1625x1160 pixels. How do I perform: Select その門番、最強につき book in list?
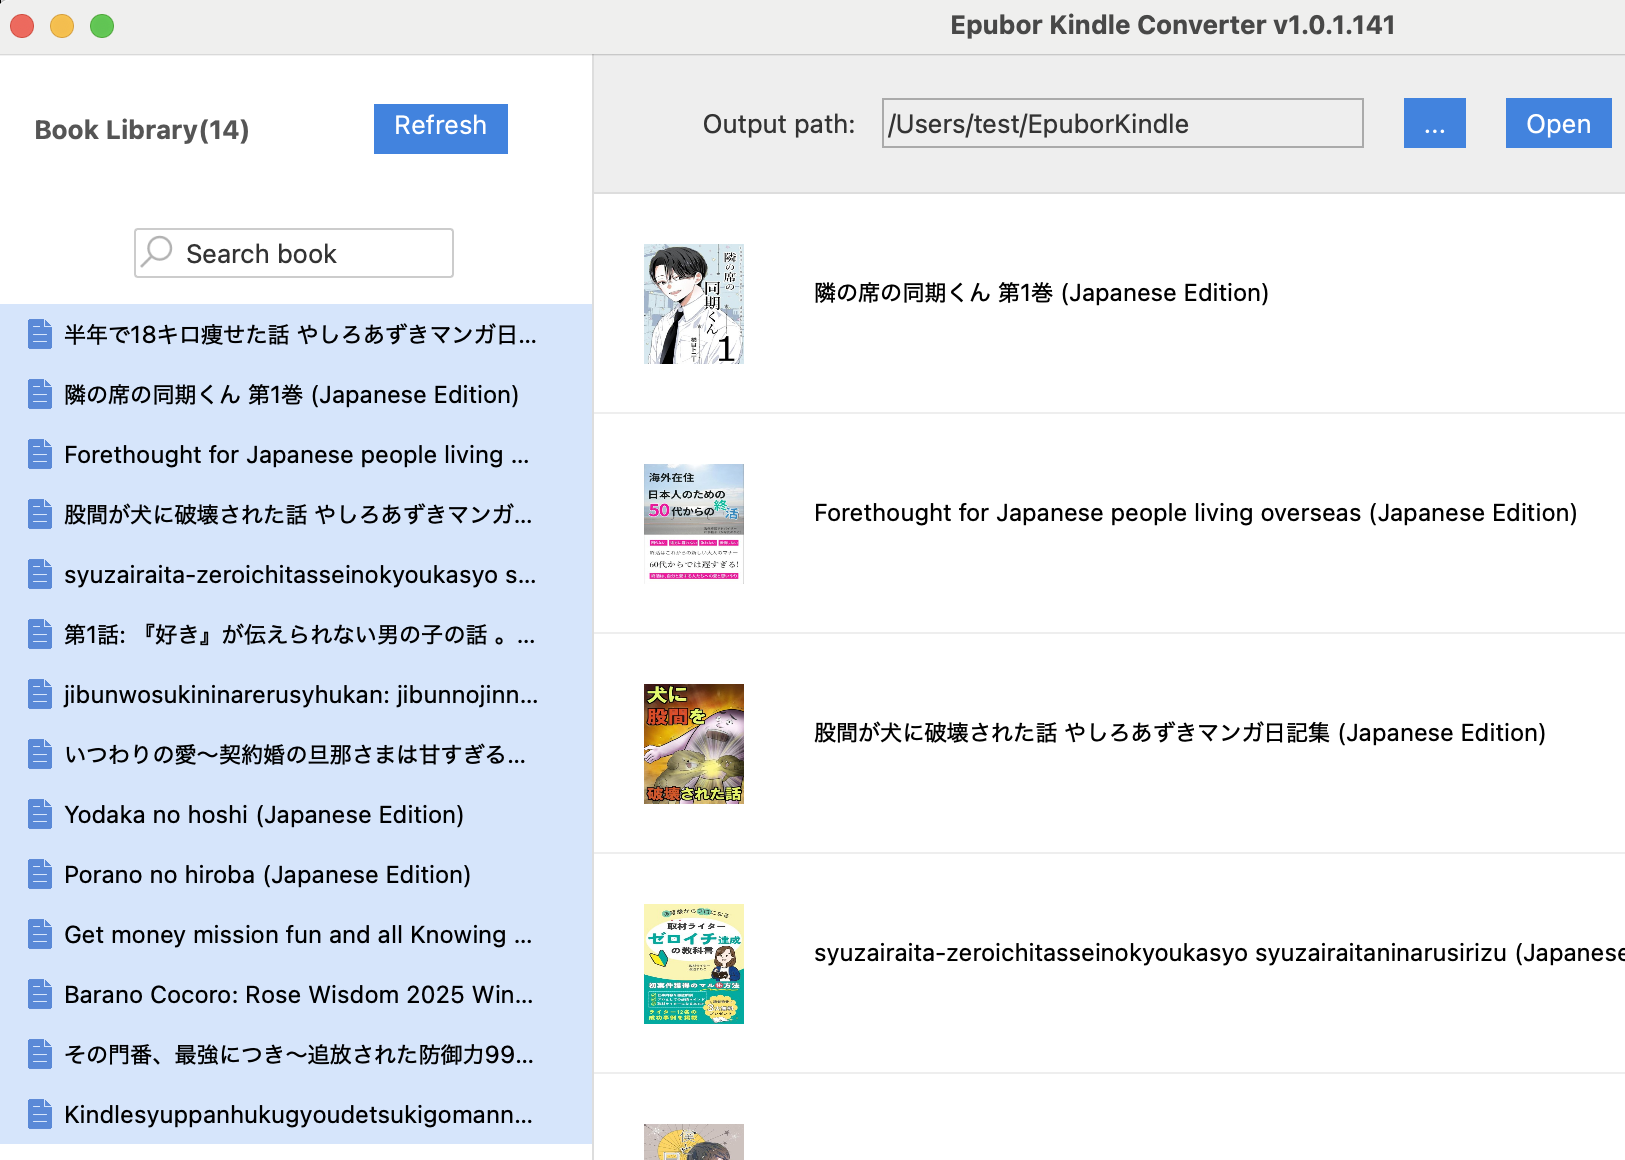click(296, 1054)
